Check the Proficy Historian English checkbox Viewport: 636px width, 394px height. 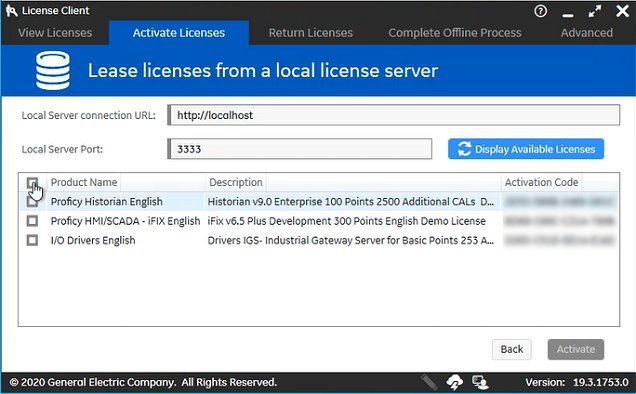(32, 202)
